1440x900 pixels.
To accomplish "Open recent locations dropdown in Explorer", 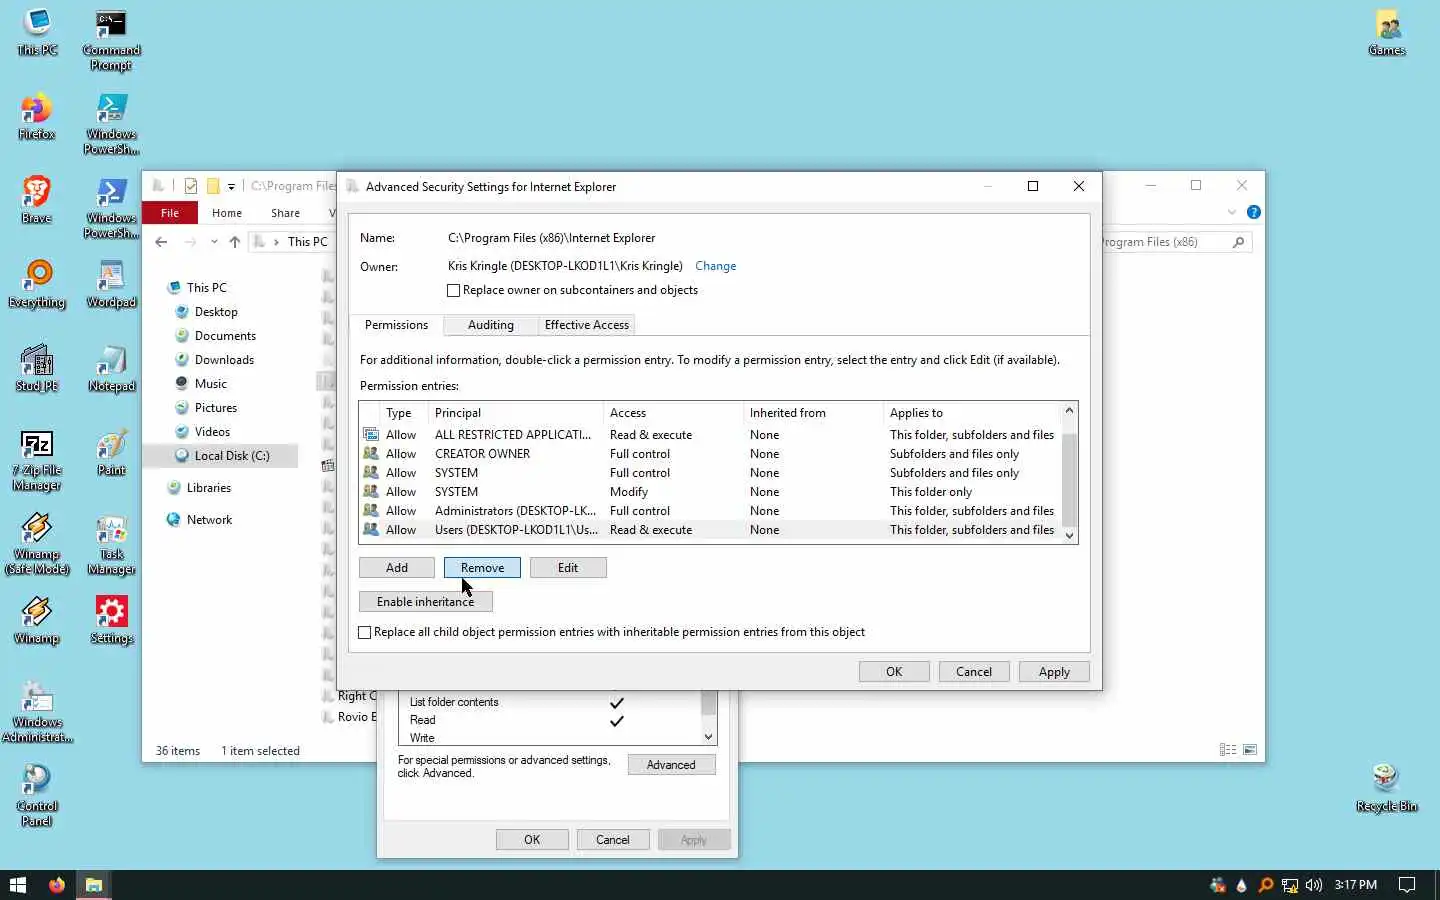I will pos(214,242).
